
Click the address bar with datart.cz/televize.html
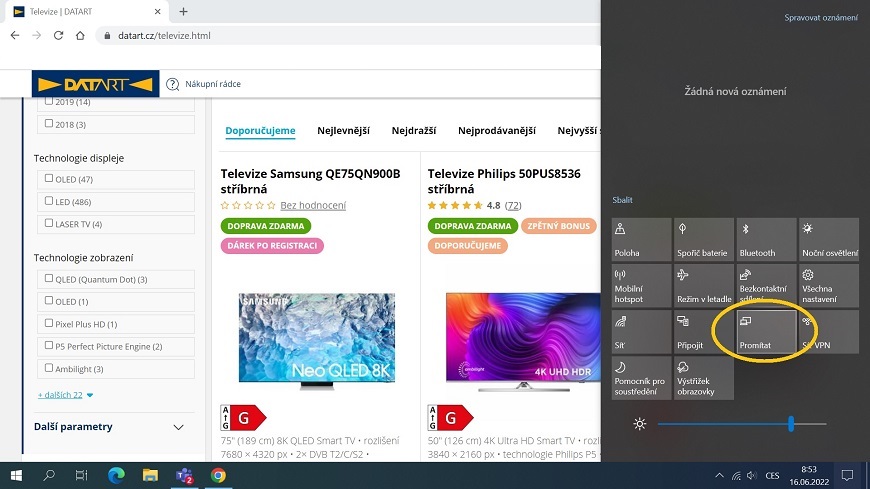347,36
